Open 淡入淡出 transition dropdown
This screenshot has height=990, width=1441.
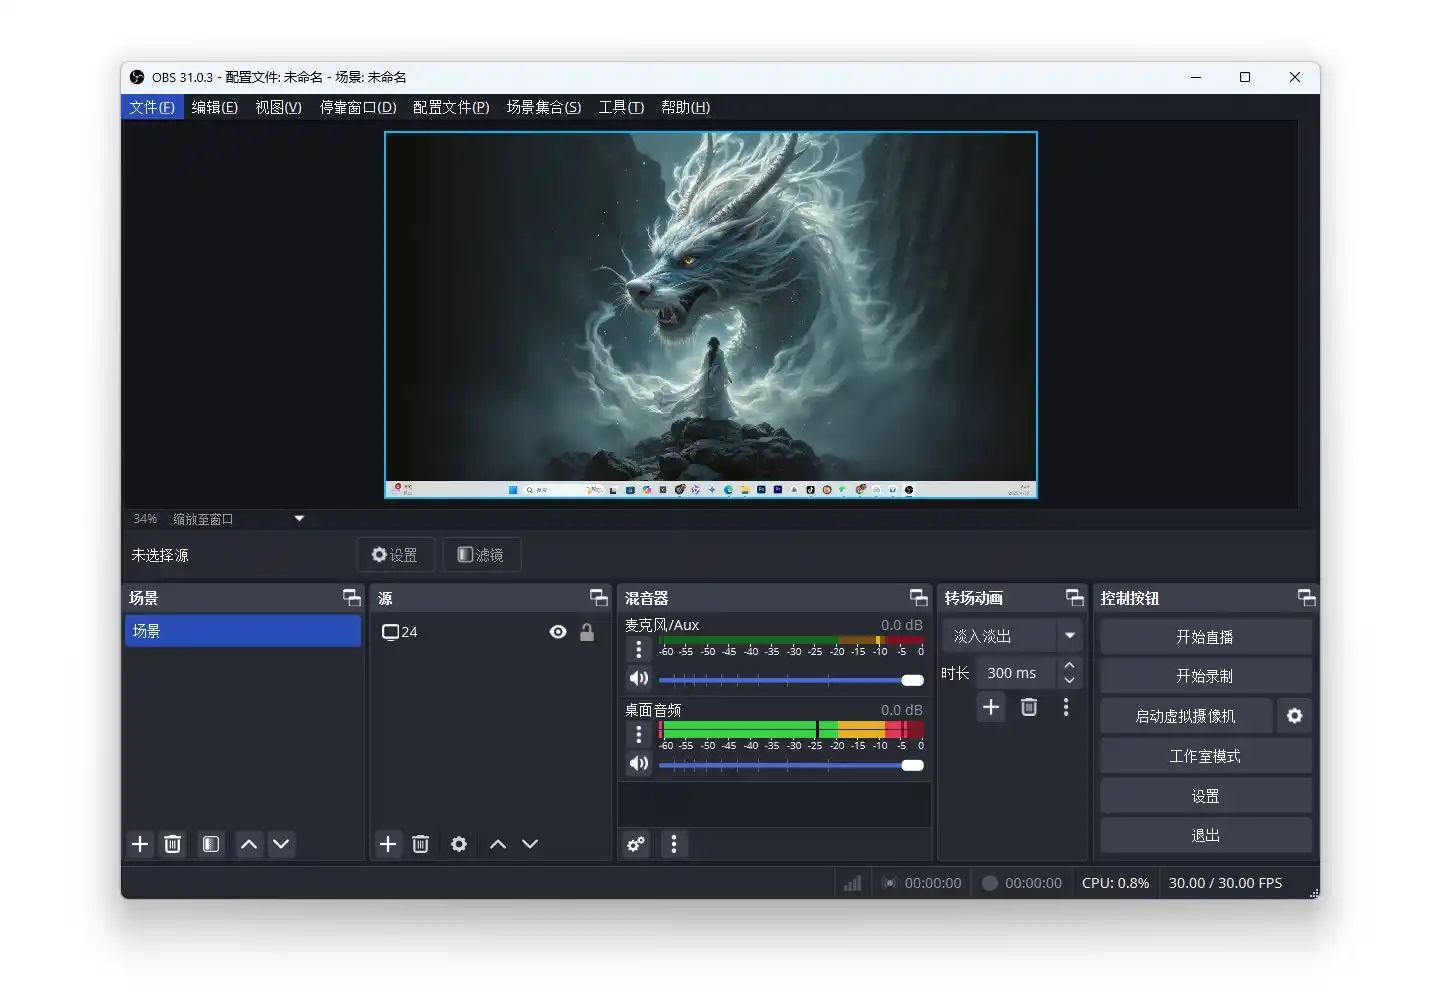[1012, 636]
